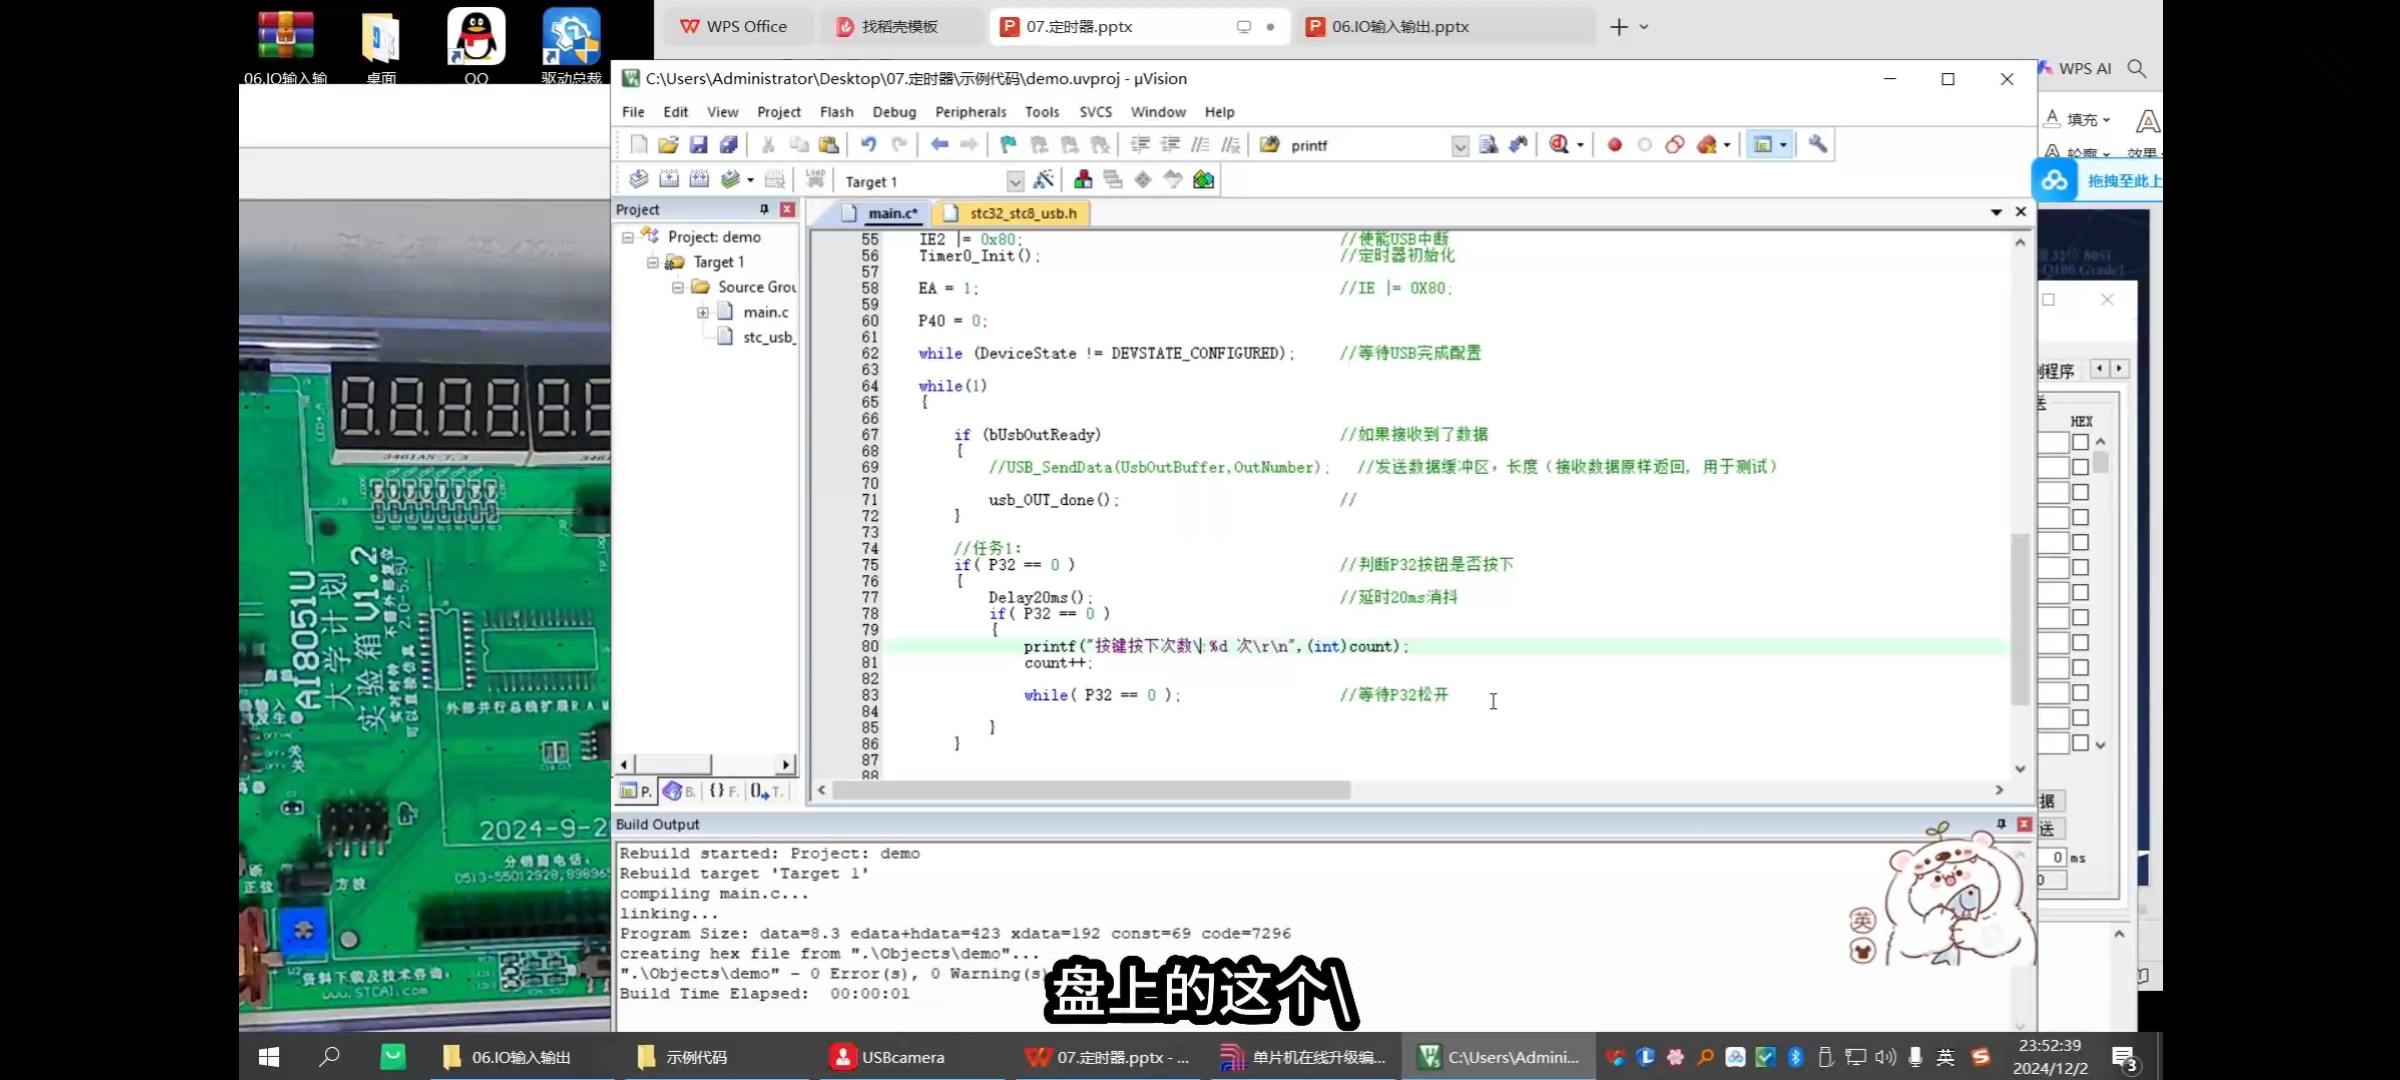
Task: Click the Build target icon
Action: (x=669, y=180)
